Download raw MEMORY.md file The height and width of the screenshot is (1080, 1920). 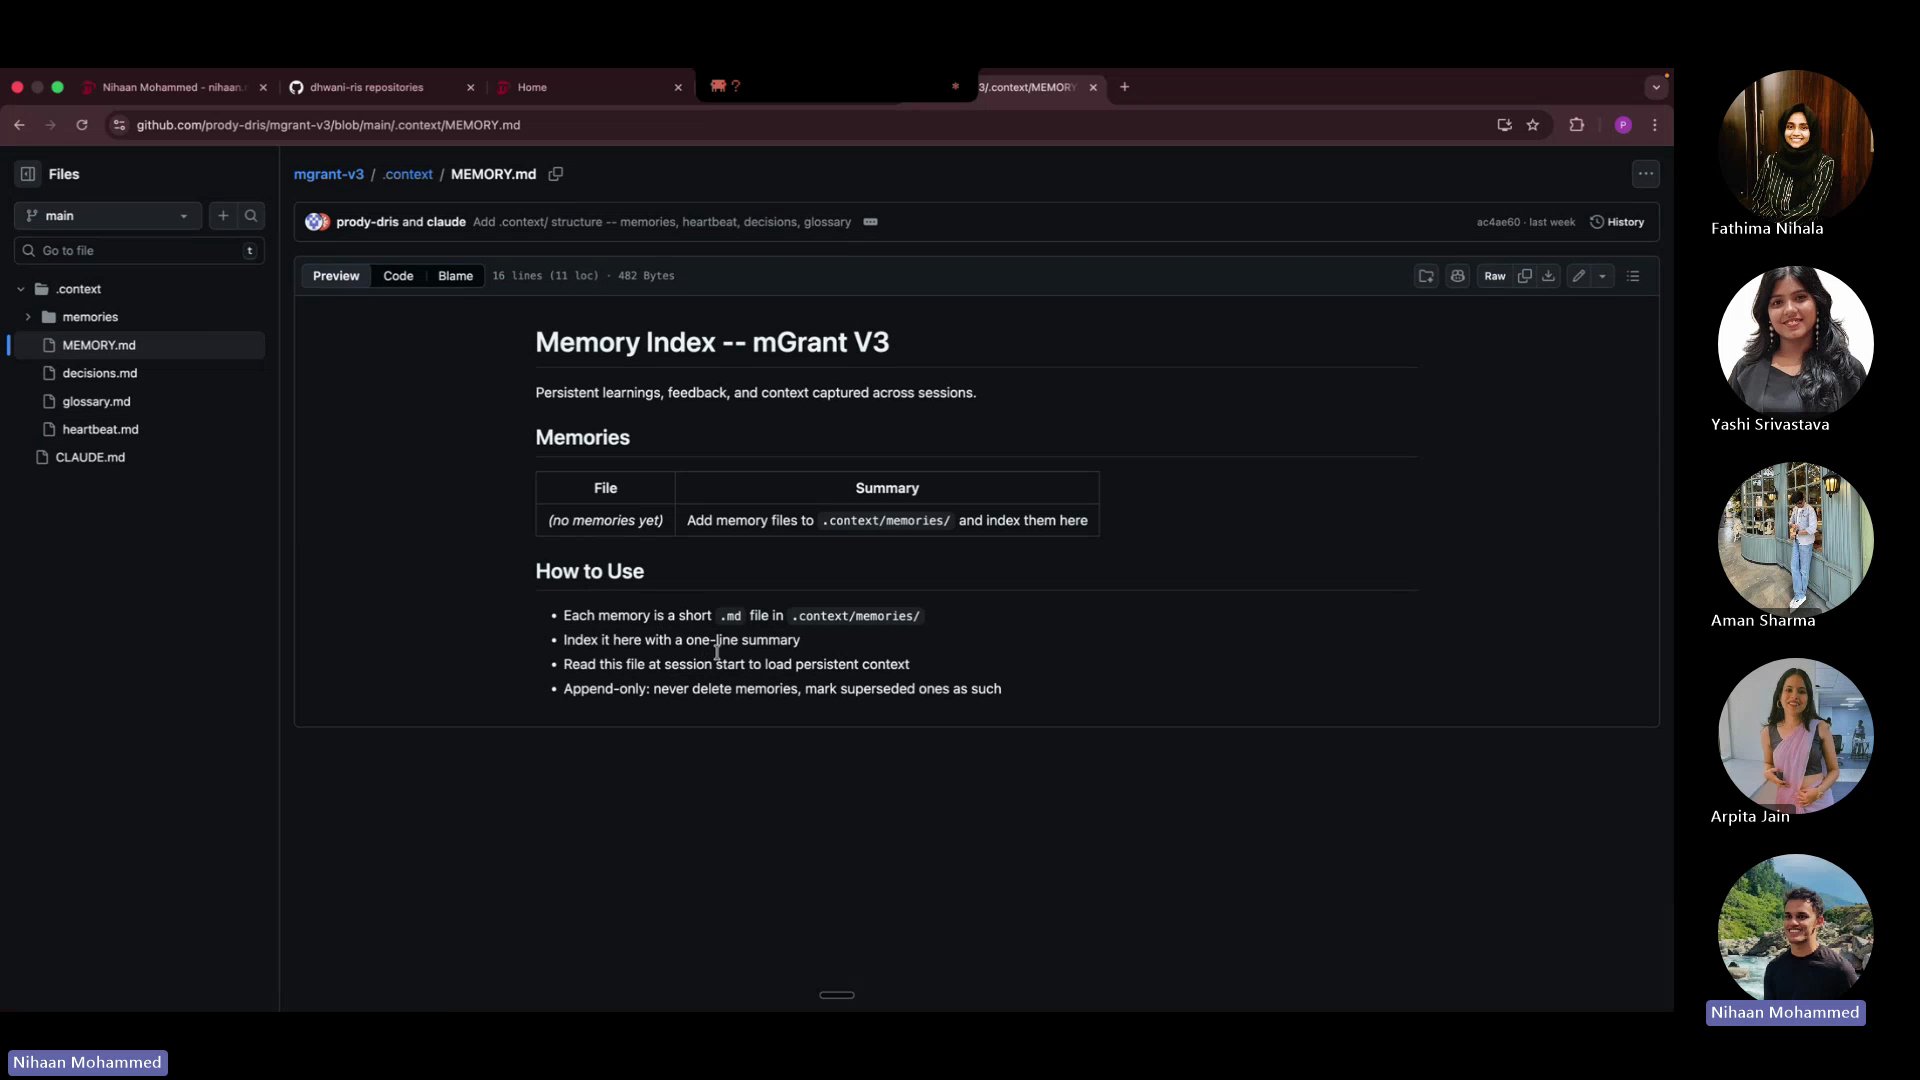[1548, 276]
